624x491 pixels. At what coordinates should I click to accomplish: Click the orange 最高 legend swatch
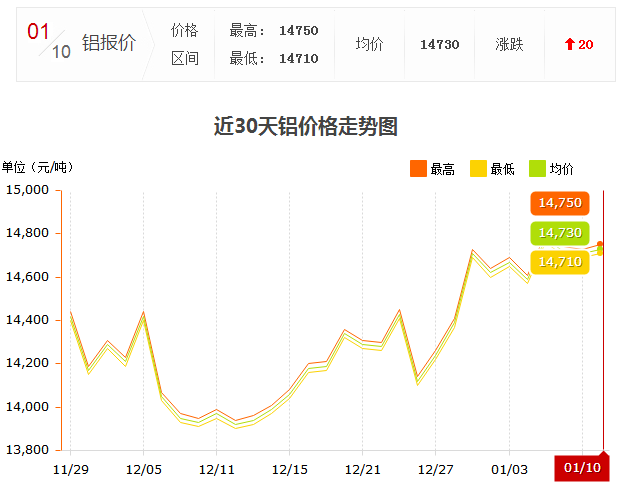click(418, 168)
